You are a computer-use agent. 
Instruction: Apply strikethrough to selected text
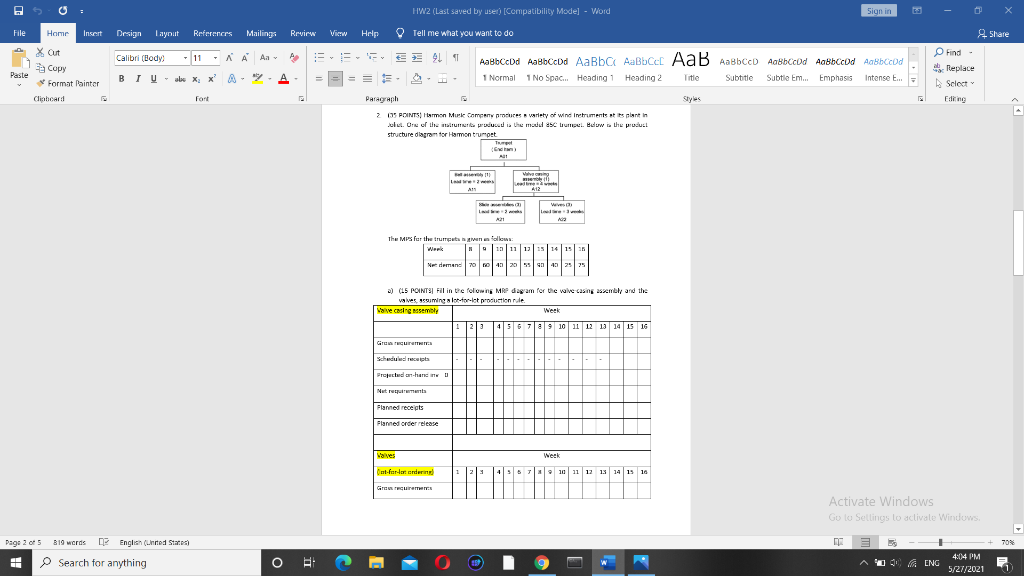click(182, 77)
